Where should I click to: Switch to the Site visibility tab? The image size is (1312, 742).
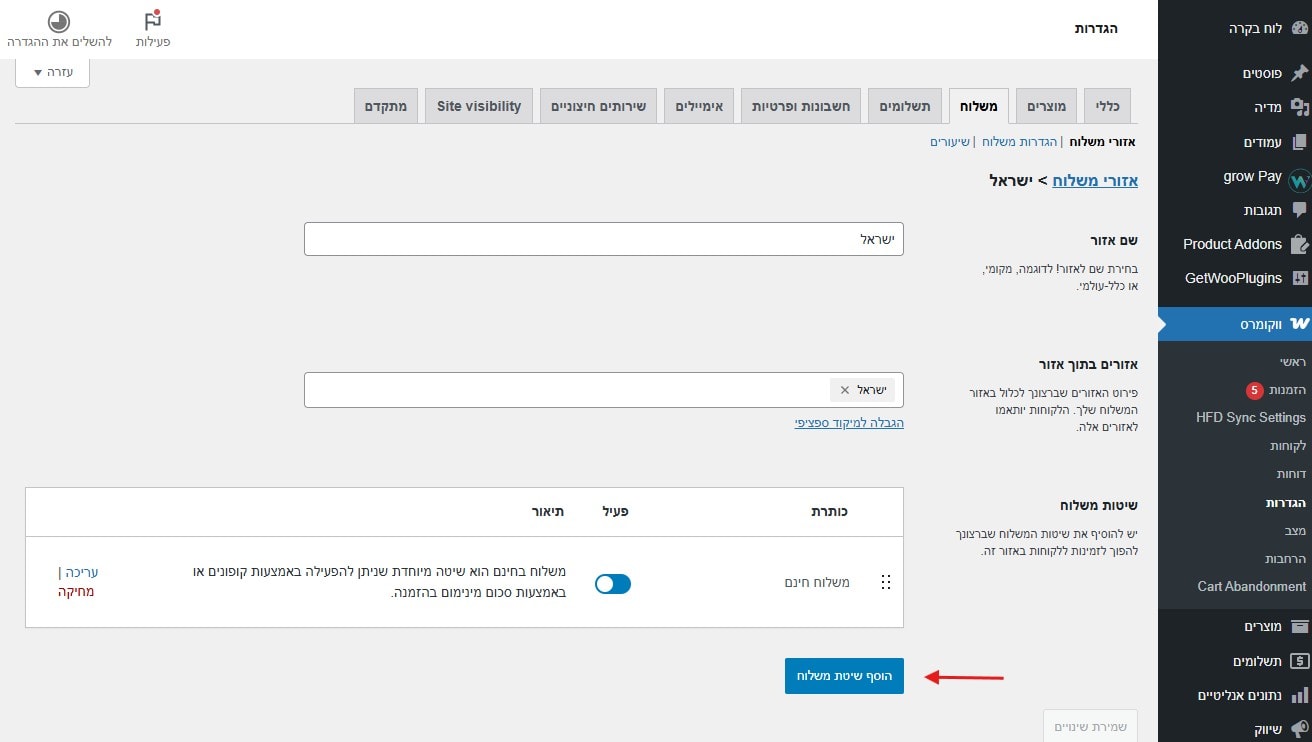pyautogui.click(x=479, y=106)
